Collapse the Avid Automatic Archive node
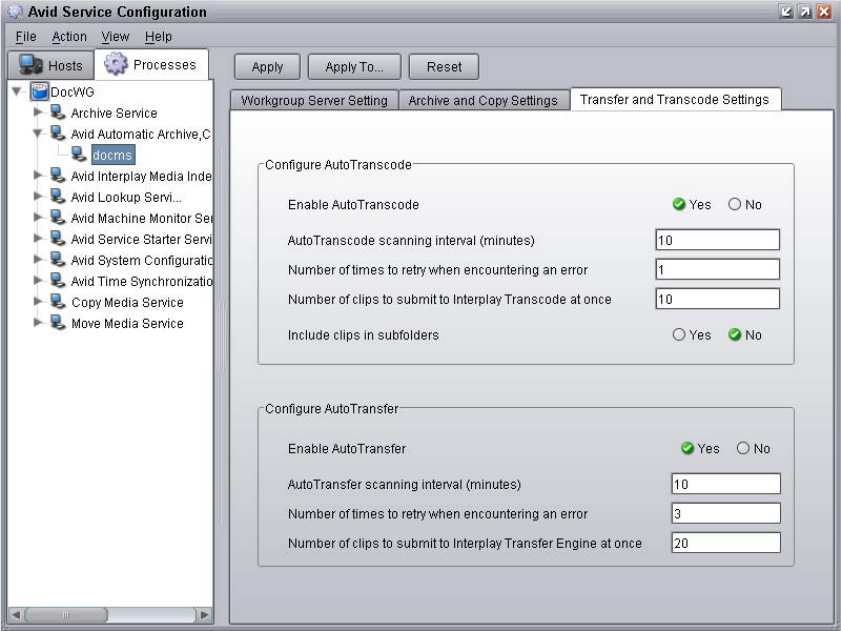The height and width of the screenshot is (631, 841). click(x=38, y=133)
